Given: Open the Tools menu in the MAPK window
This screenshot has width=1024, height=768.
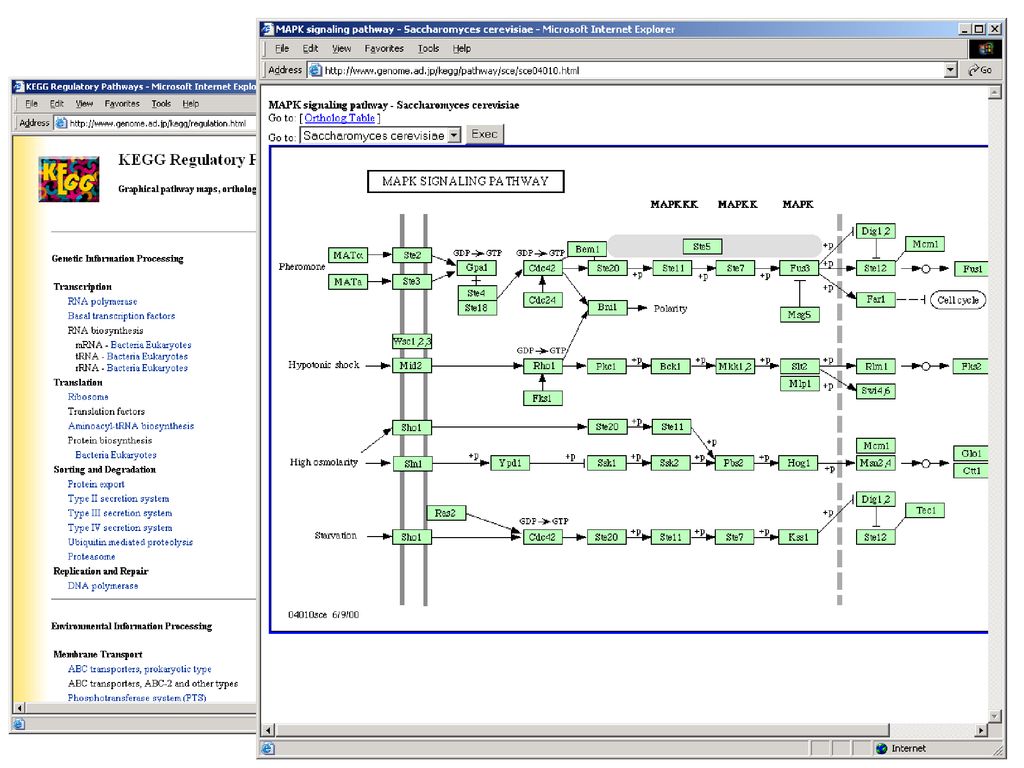Looking at the screenshot, I should (428, 48).
